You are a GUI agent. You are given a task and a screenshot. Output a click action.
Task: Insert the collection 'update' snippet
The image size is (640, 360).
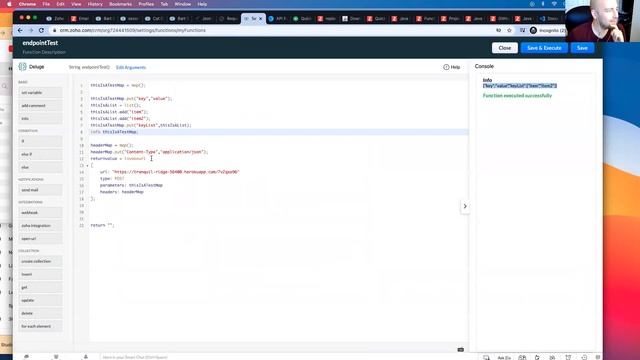(40, 300)
